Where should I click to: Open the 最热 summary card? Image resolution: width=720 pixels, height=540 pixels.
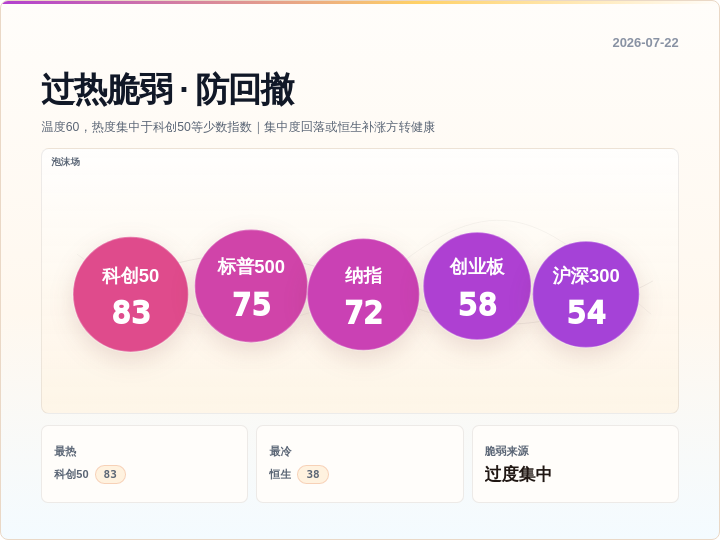(x=145, y=464)
